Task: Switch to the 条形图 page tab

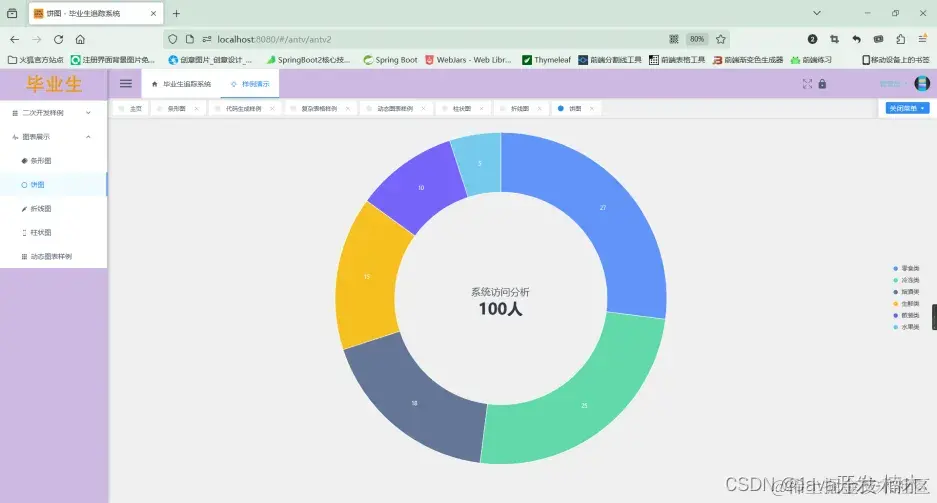Action: coord(176,109)
